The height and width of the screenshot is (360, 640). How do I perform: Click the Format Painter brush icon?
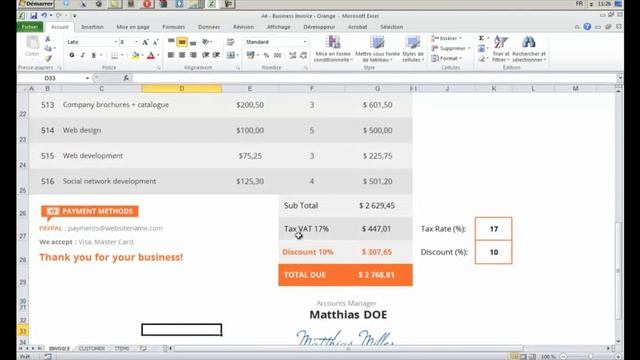coord(48,58)
